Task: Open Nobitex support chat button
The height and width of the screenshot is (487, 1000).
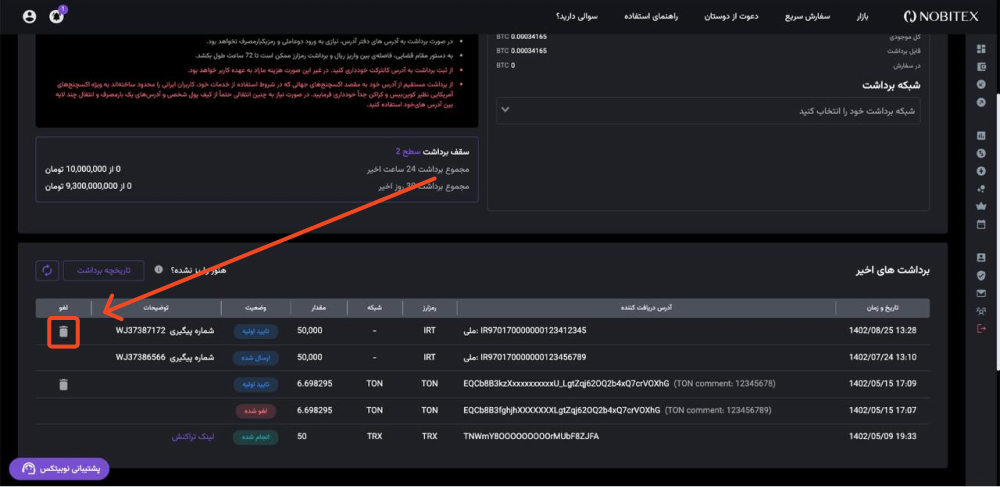Action: 59,469
